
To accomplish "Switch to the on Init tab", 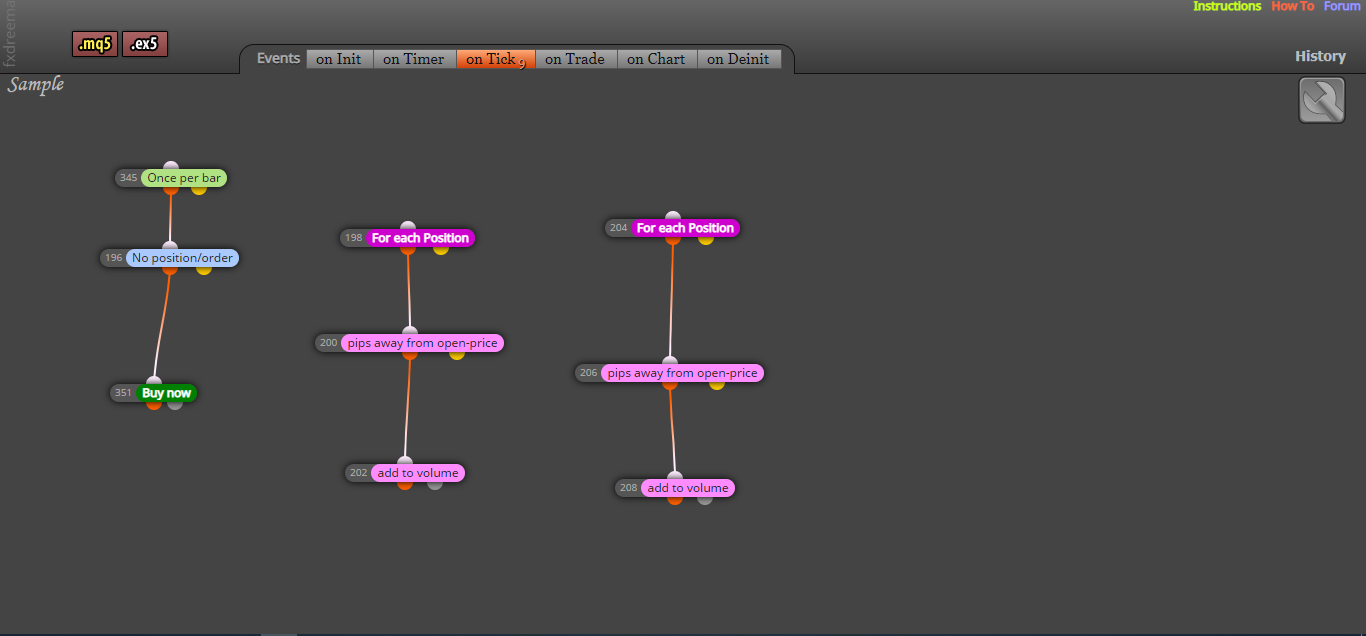I will (x=339, y=59).
